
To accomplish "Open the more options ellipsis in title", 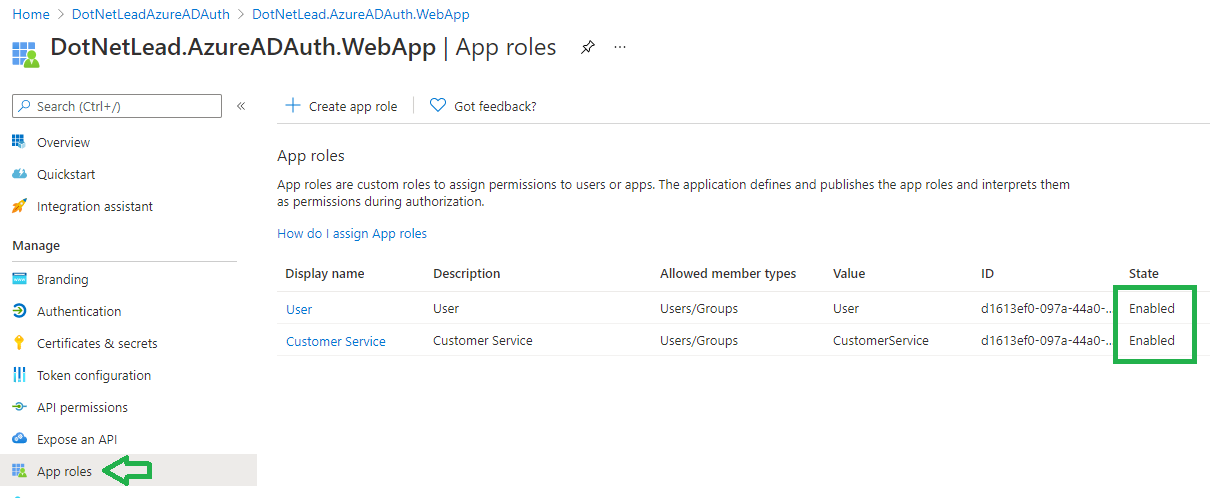I will tap(620, 47).
